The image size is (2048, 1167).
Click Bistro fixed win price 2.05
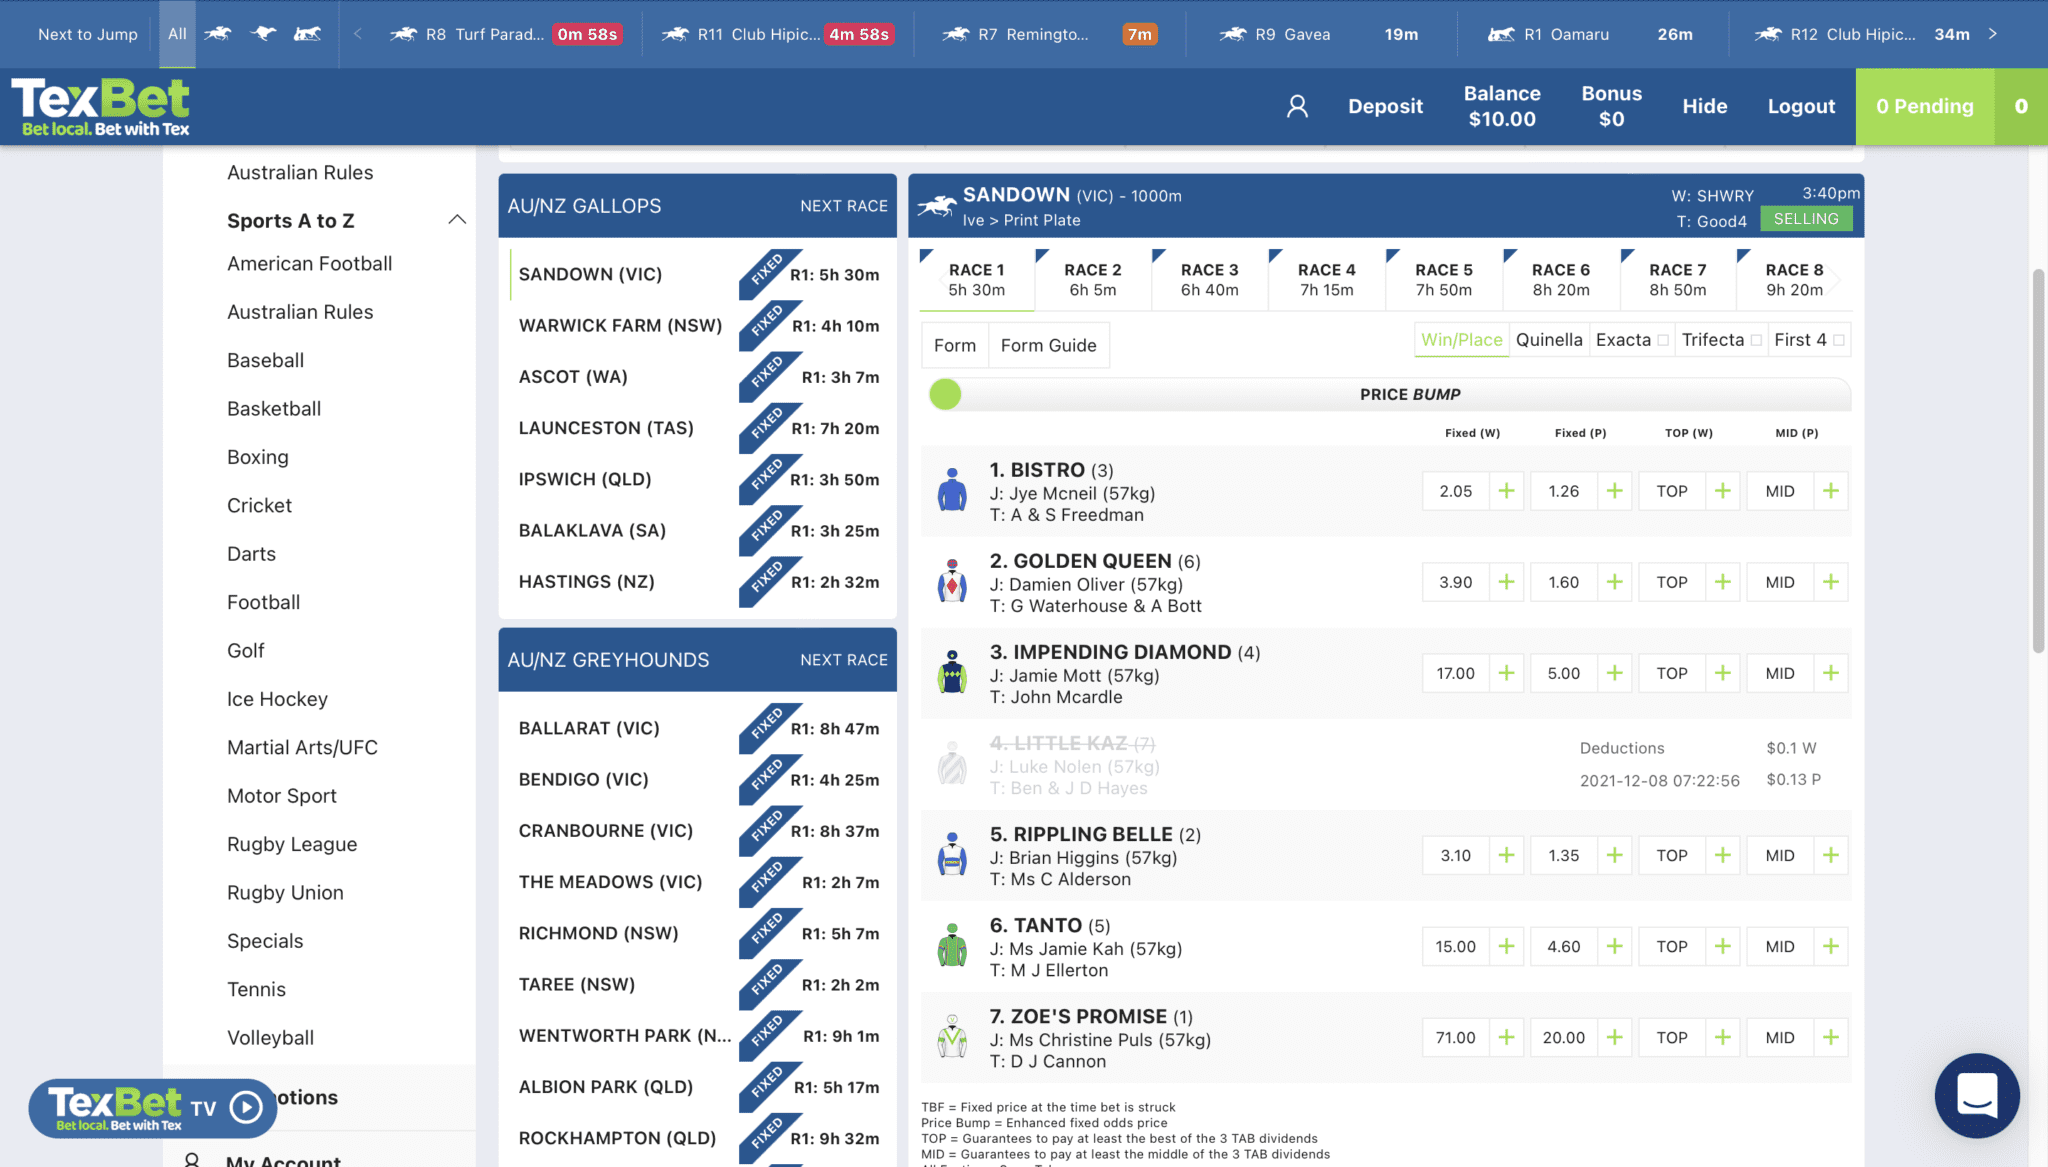1456,491
